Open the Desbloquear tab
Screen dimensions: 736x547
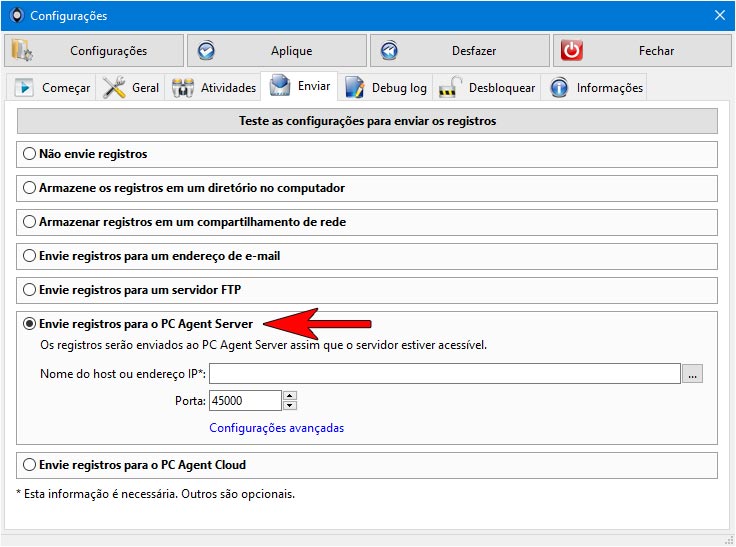tap(486, 87)
